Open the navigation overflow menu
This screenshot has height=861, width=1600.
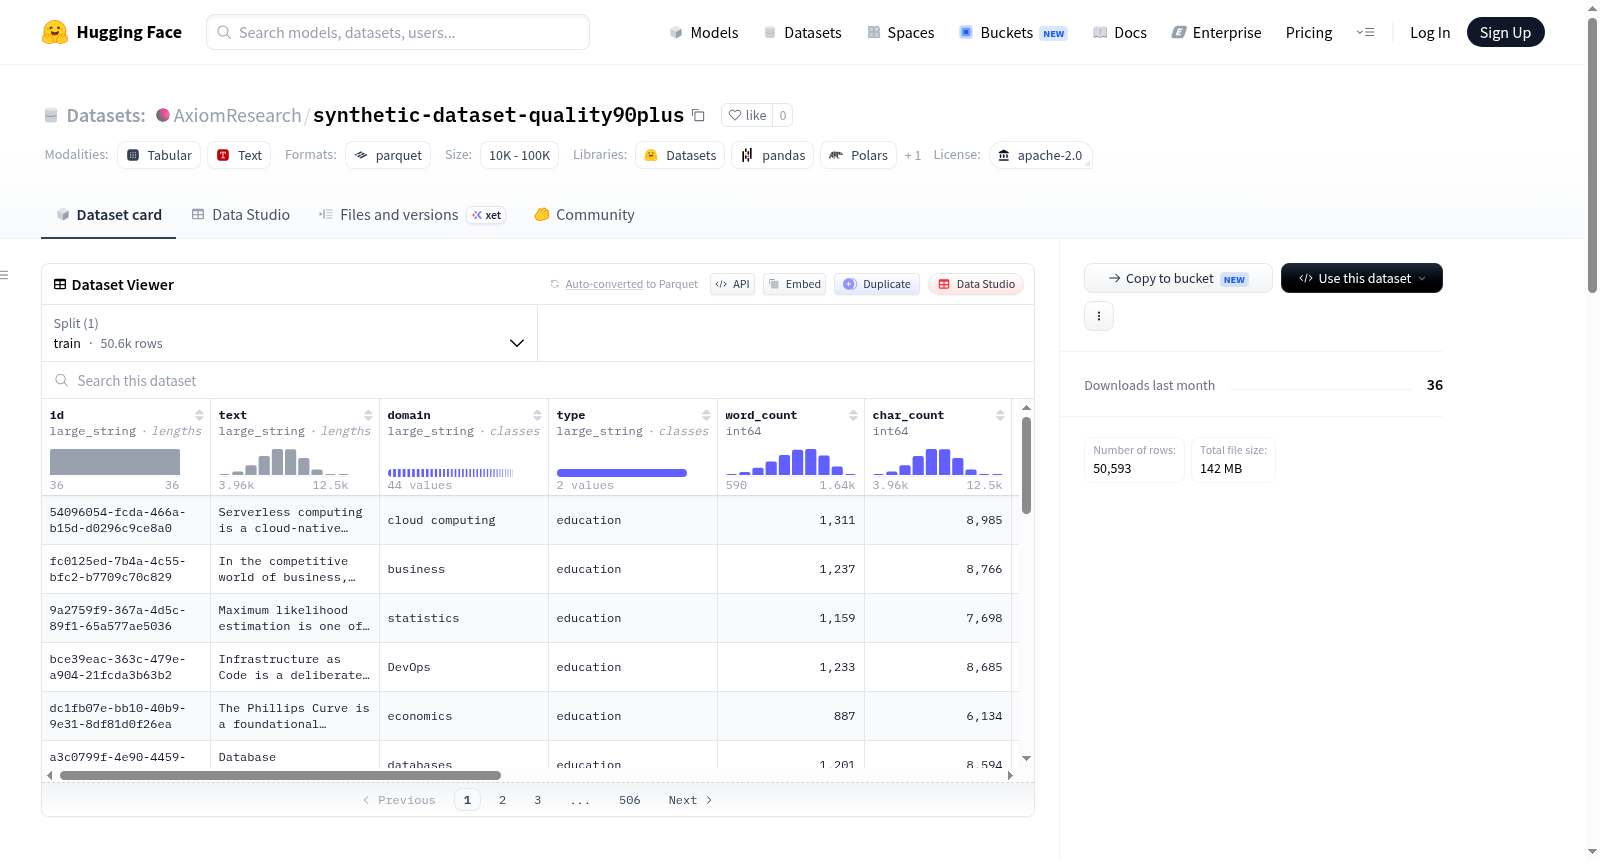pyautogui.click(x=1366, y=33)
